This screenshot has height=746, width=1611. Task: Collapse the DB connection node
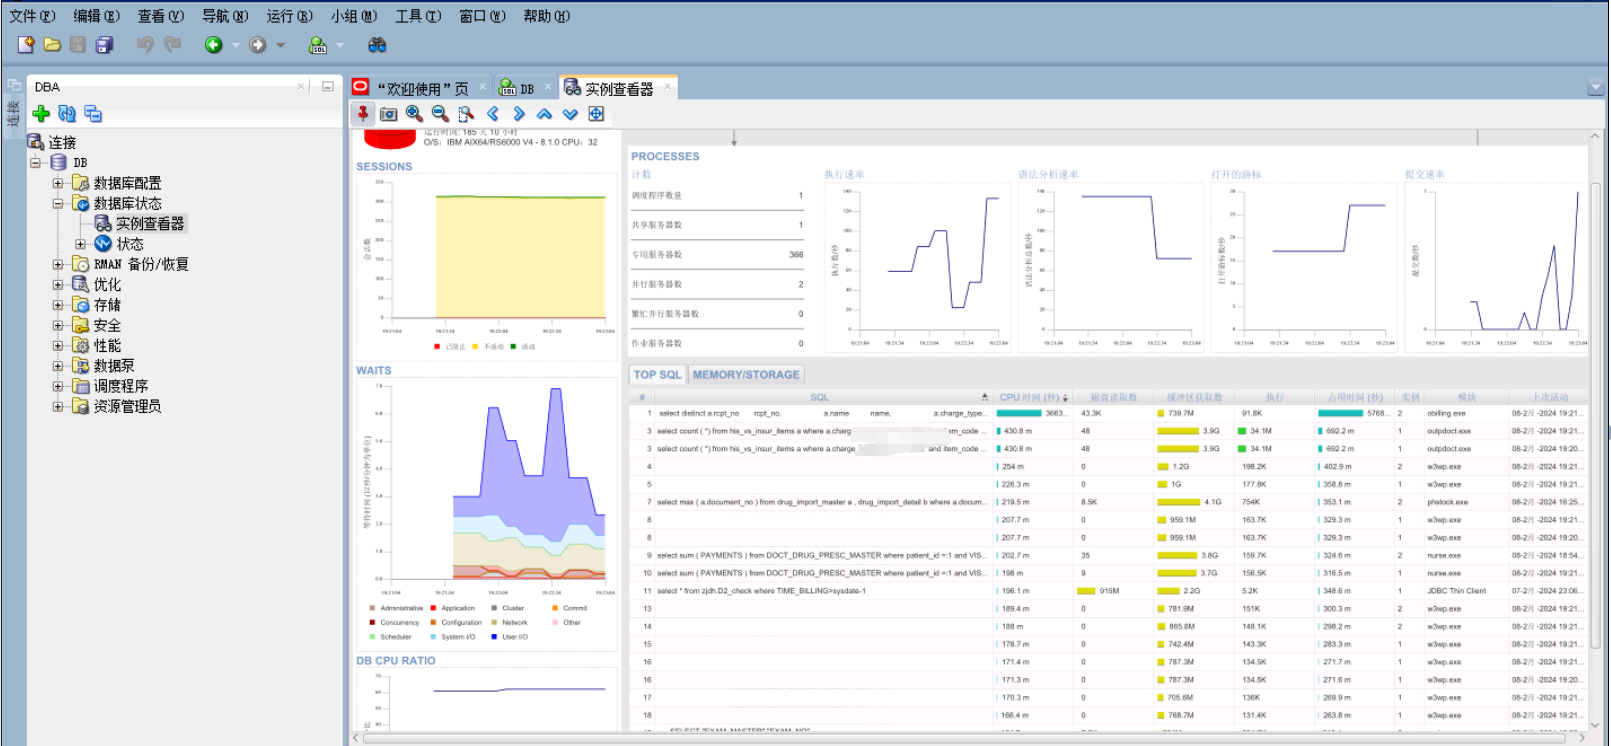click(35, 162)
